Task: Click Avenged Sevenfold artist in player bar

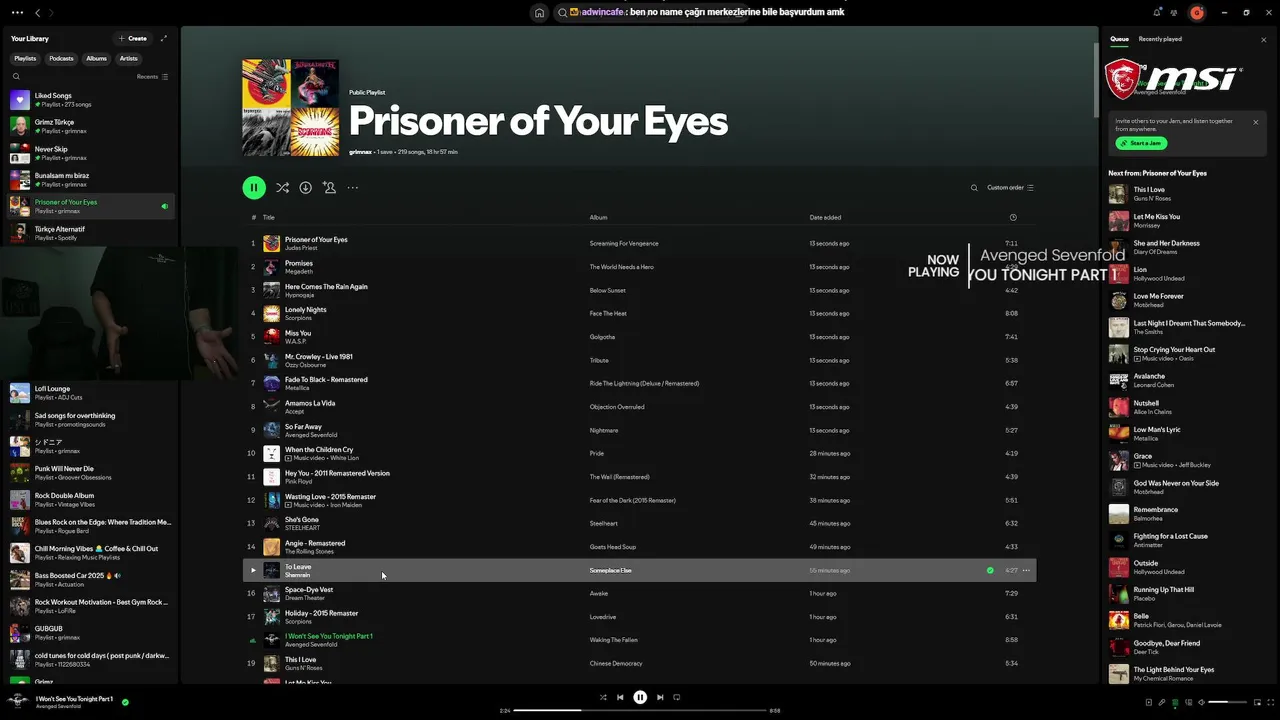Action: (x=60, y=707)
